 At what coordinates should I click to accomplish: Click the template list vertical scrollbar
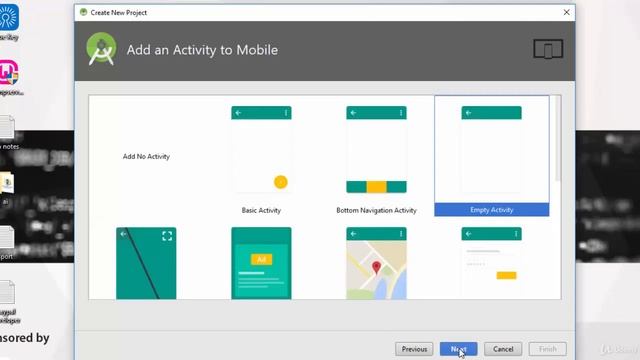[558, 139]
